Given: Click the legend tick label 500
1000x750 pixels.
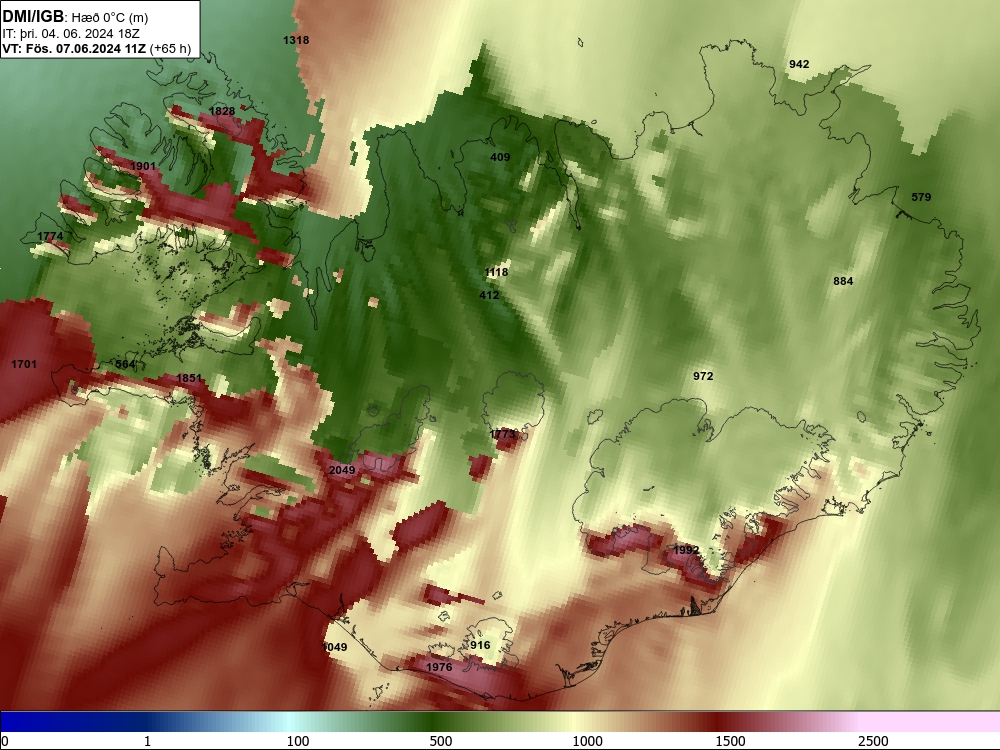Looking at the screenshot, I should 441,741.
